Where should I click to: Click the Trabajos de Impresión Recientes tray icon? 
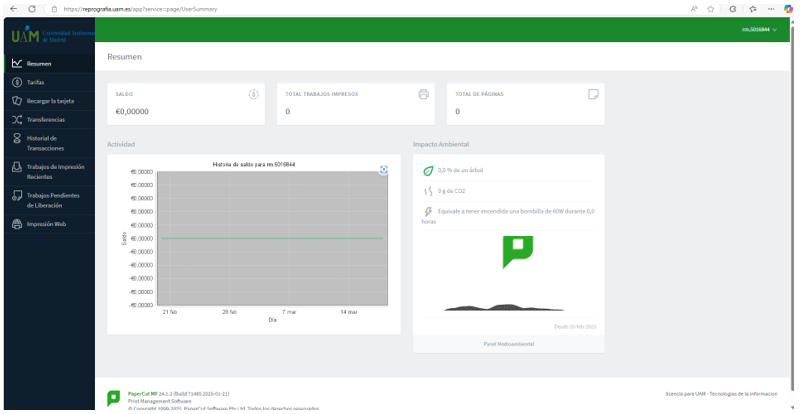click(x=17, y=167)
